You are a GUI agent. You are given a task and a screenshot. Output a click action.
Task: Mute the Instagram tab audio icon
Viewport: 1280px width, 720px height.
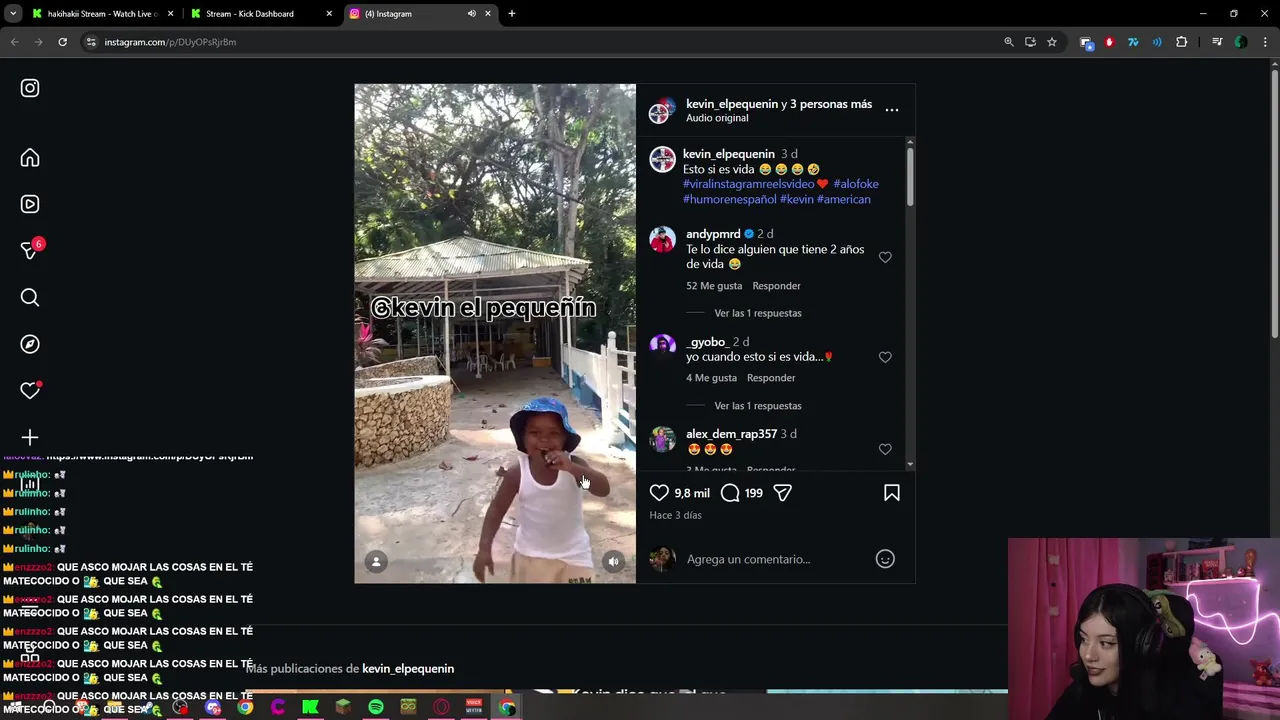tap(472, 14)
